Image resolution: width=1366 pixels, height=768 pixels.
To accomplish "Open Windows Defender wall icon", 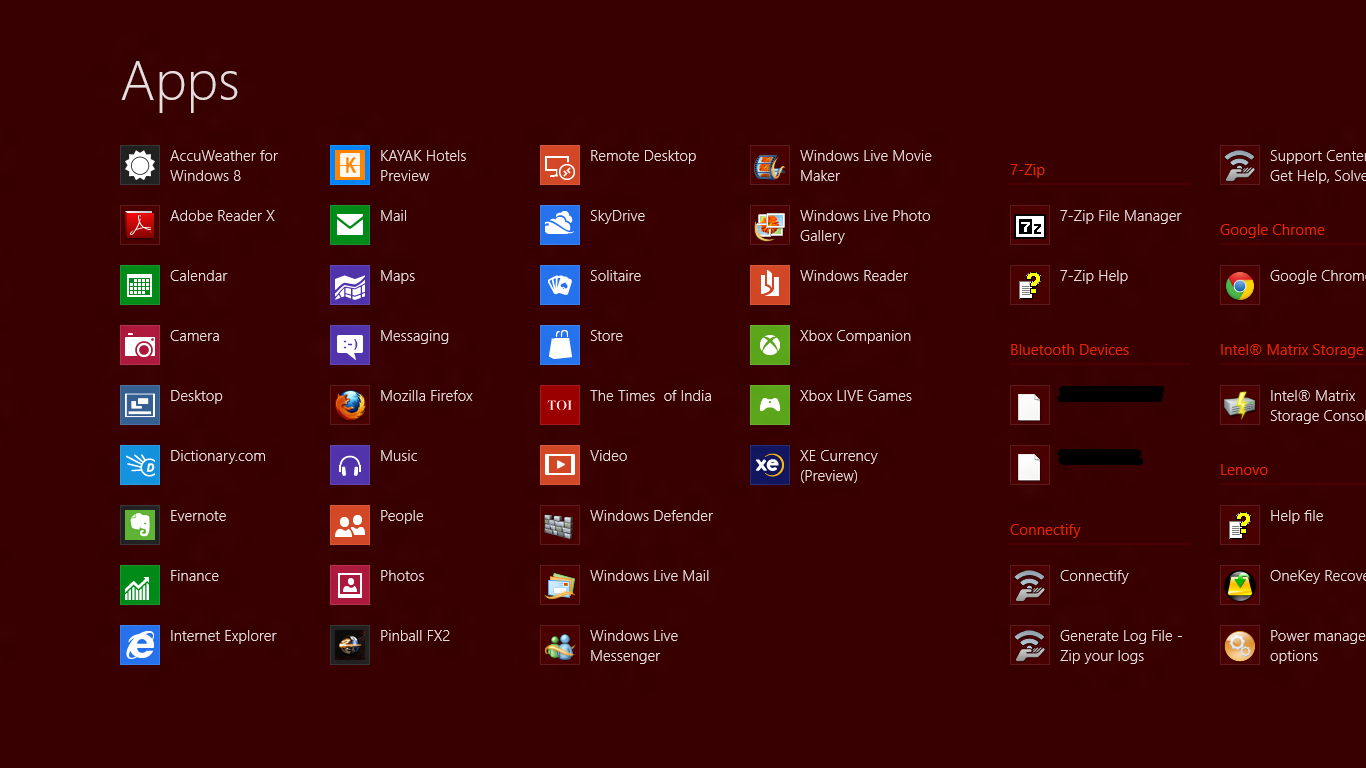I will pos(560,525).
